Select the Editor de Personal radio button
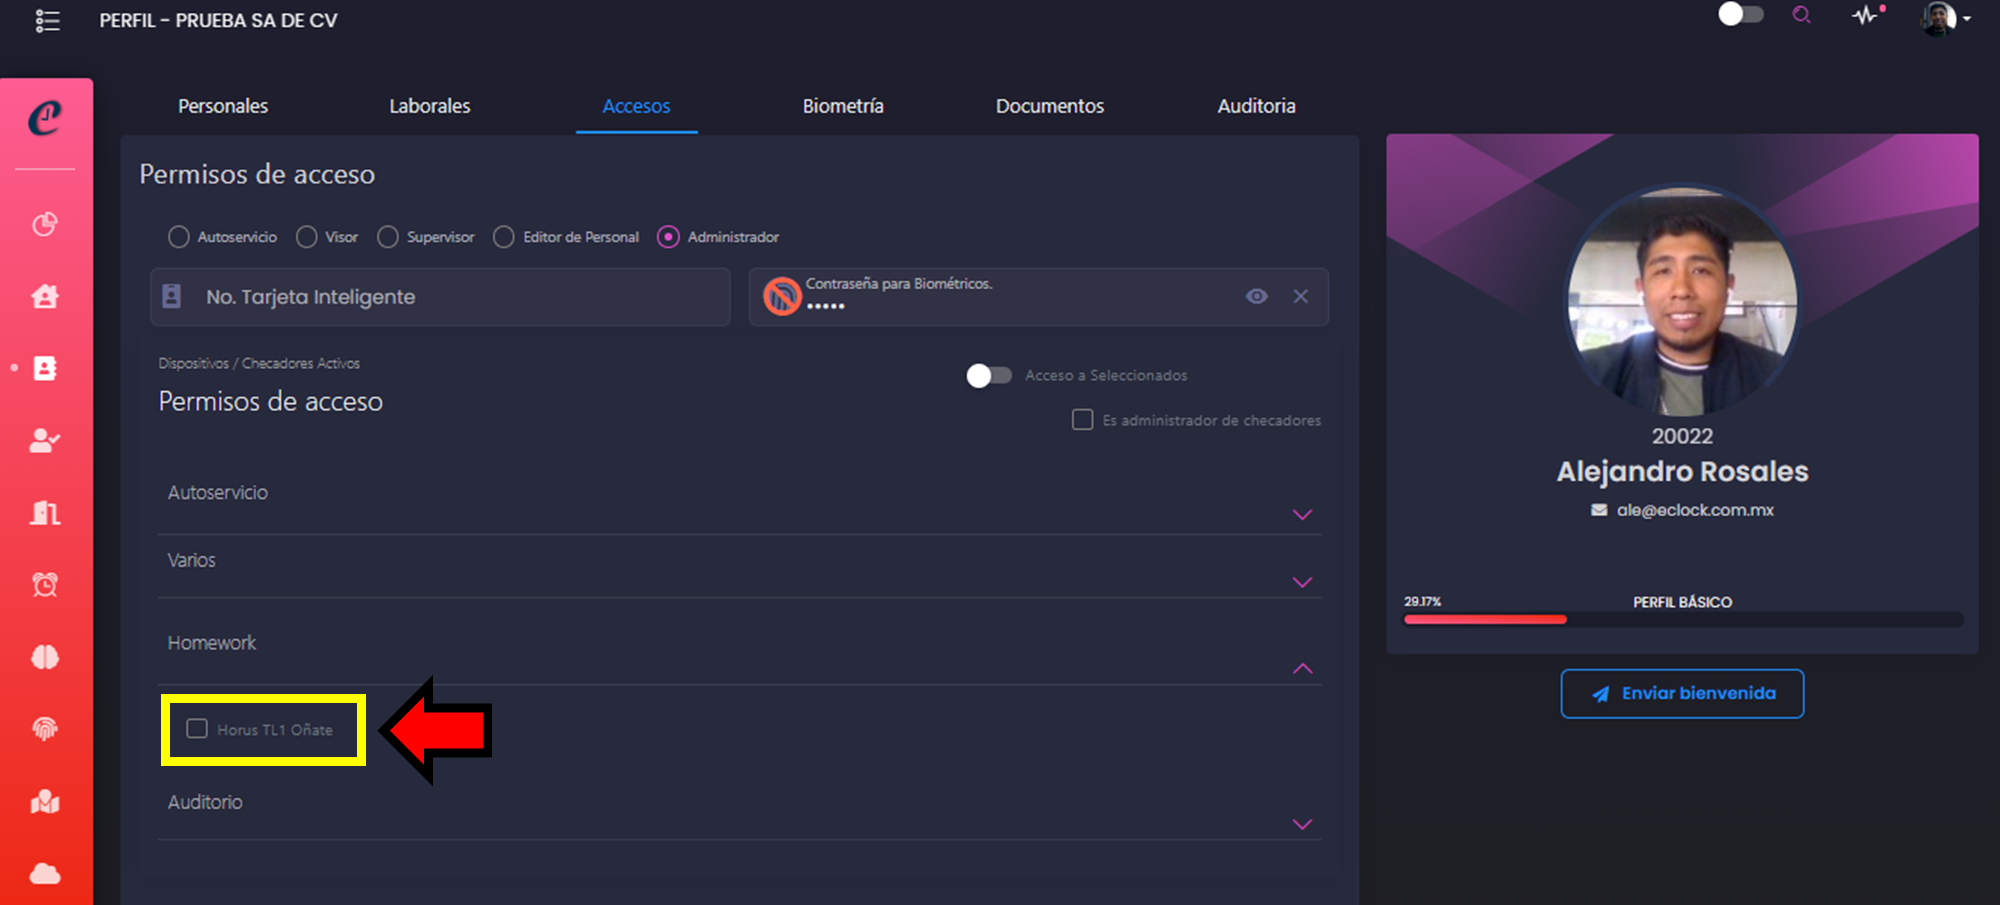 click(504, 237)
